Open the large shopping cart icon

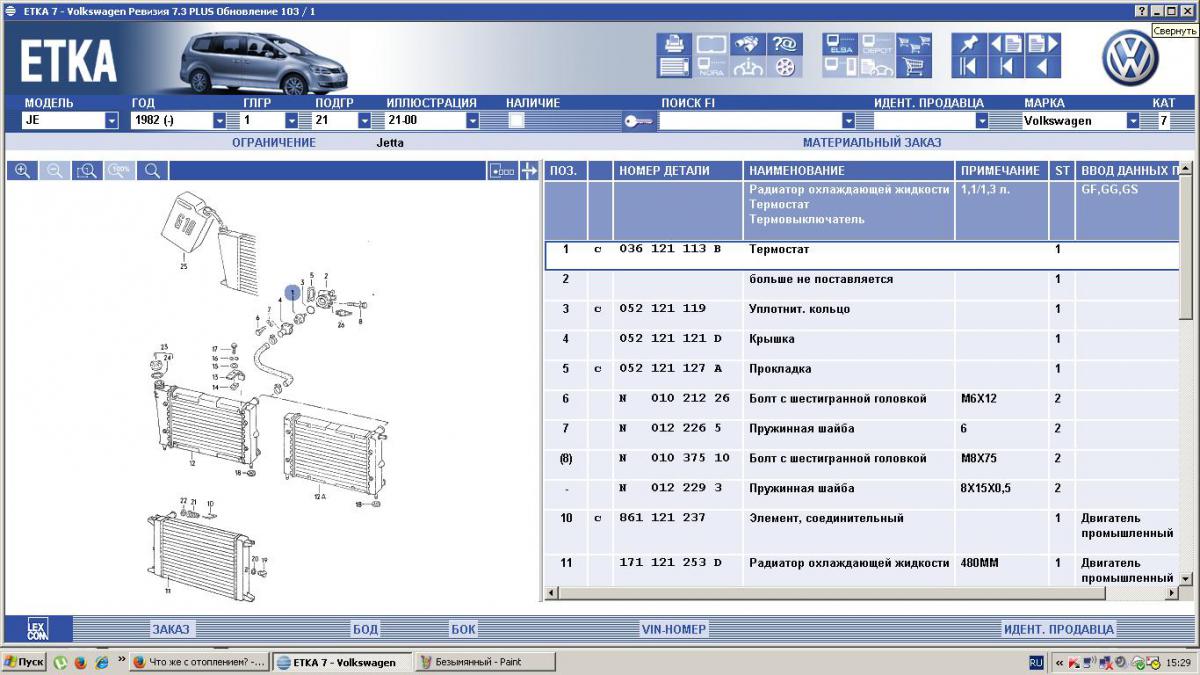point(914,67)
